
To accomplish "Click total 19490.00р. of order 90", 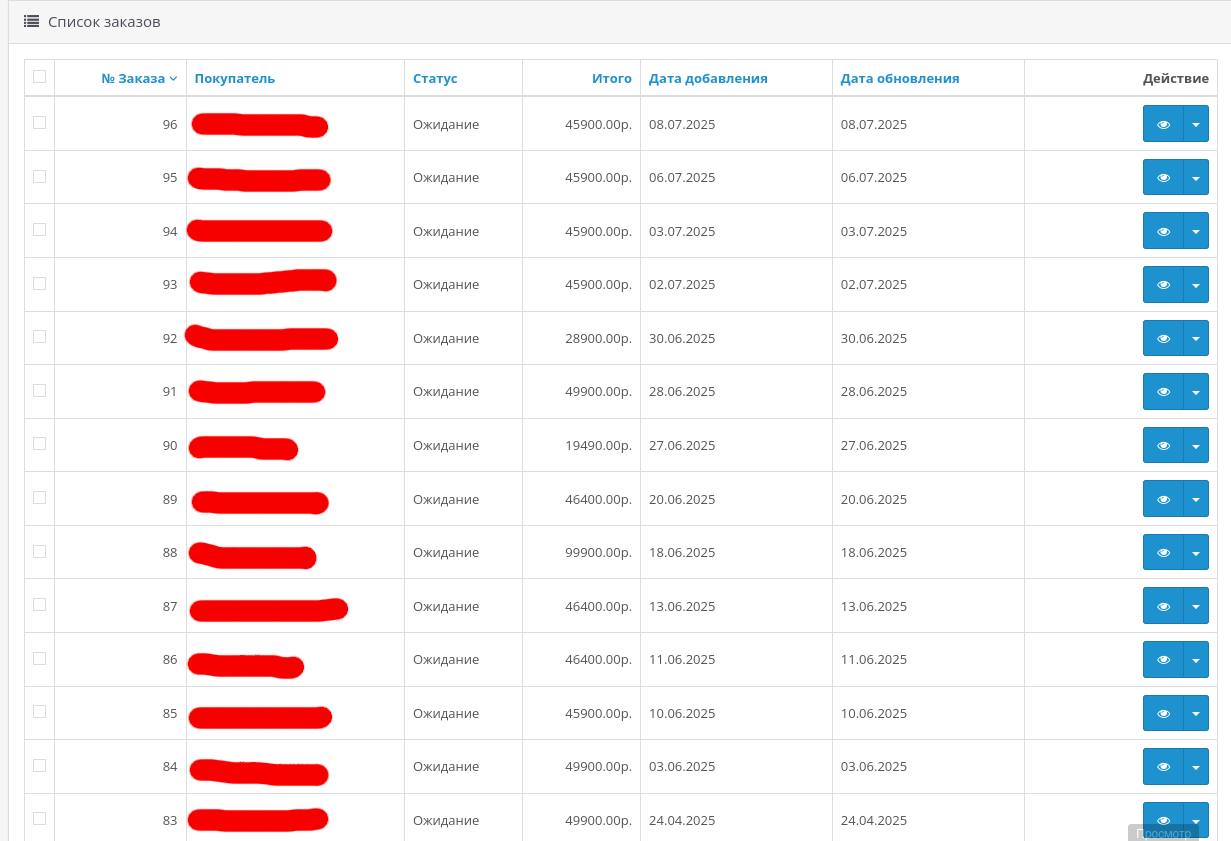I will click(598, 445).
